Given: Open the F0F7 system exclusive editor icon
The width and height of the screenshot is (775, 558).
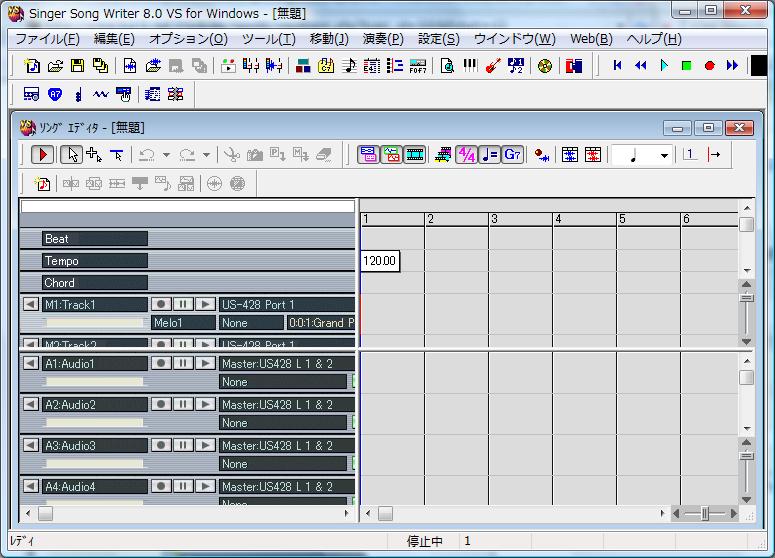Looking at the screenshot, I should pyautogui.click(x=418, y=65).
